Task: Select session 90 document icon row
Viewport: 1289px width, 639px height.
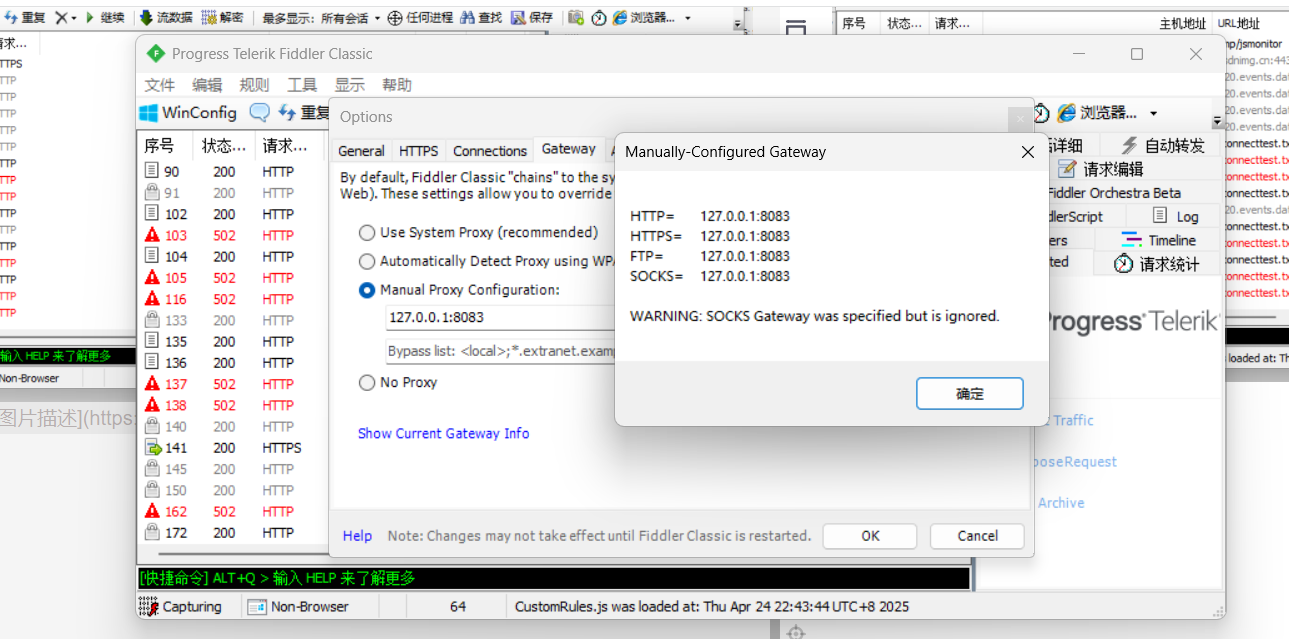Action: click(152, 172)
